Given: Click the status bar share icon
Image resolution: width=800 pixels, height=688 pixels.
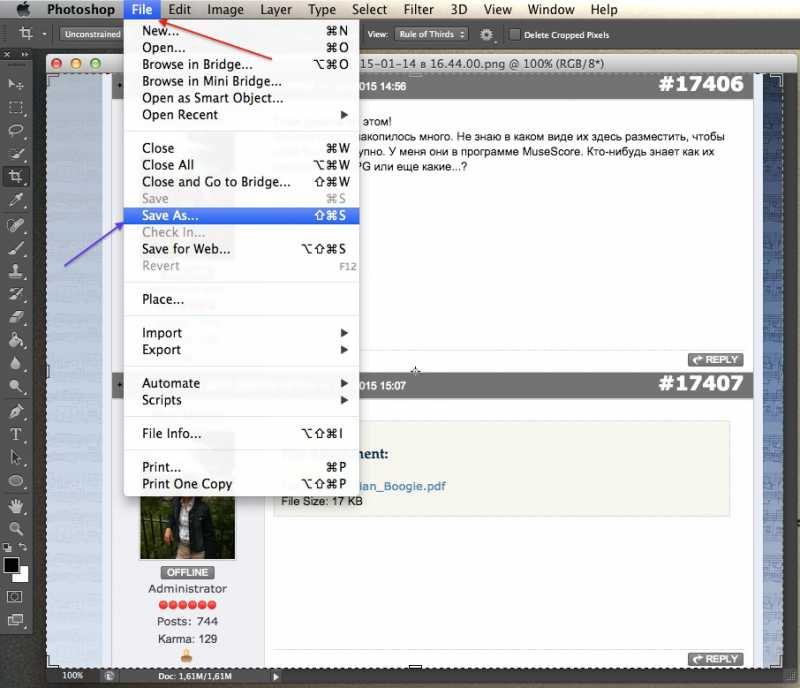Looking at the screenshot, I should coord(109,676).
